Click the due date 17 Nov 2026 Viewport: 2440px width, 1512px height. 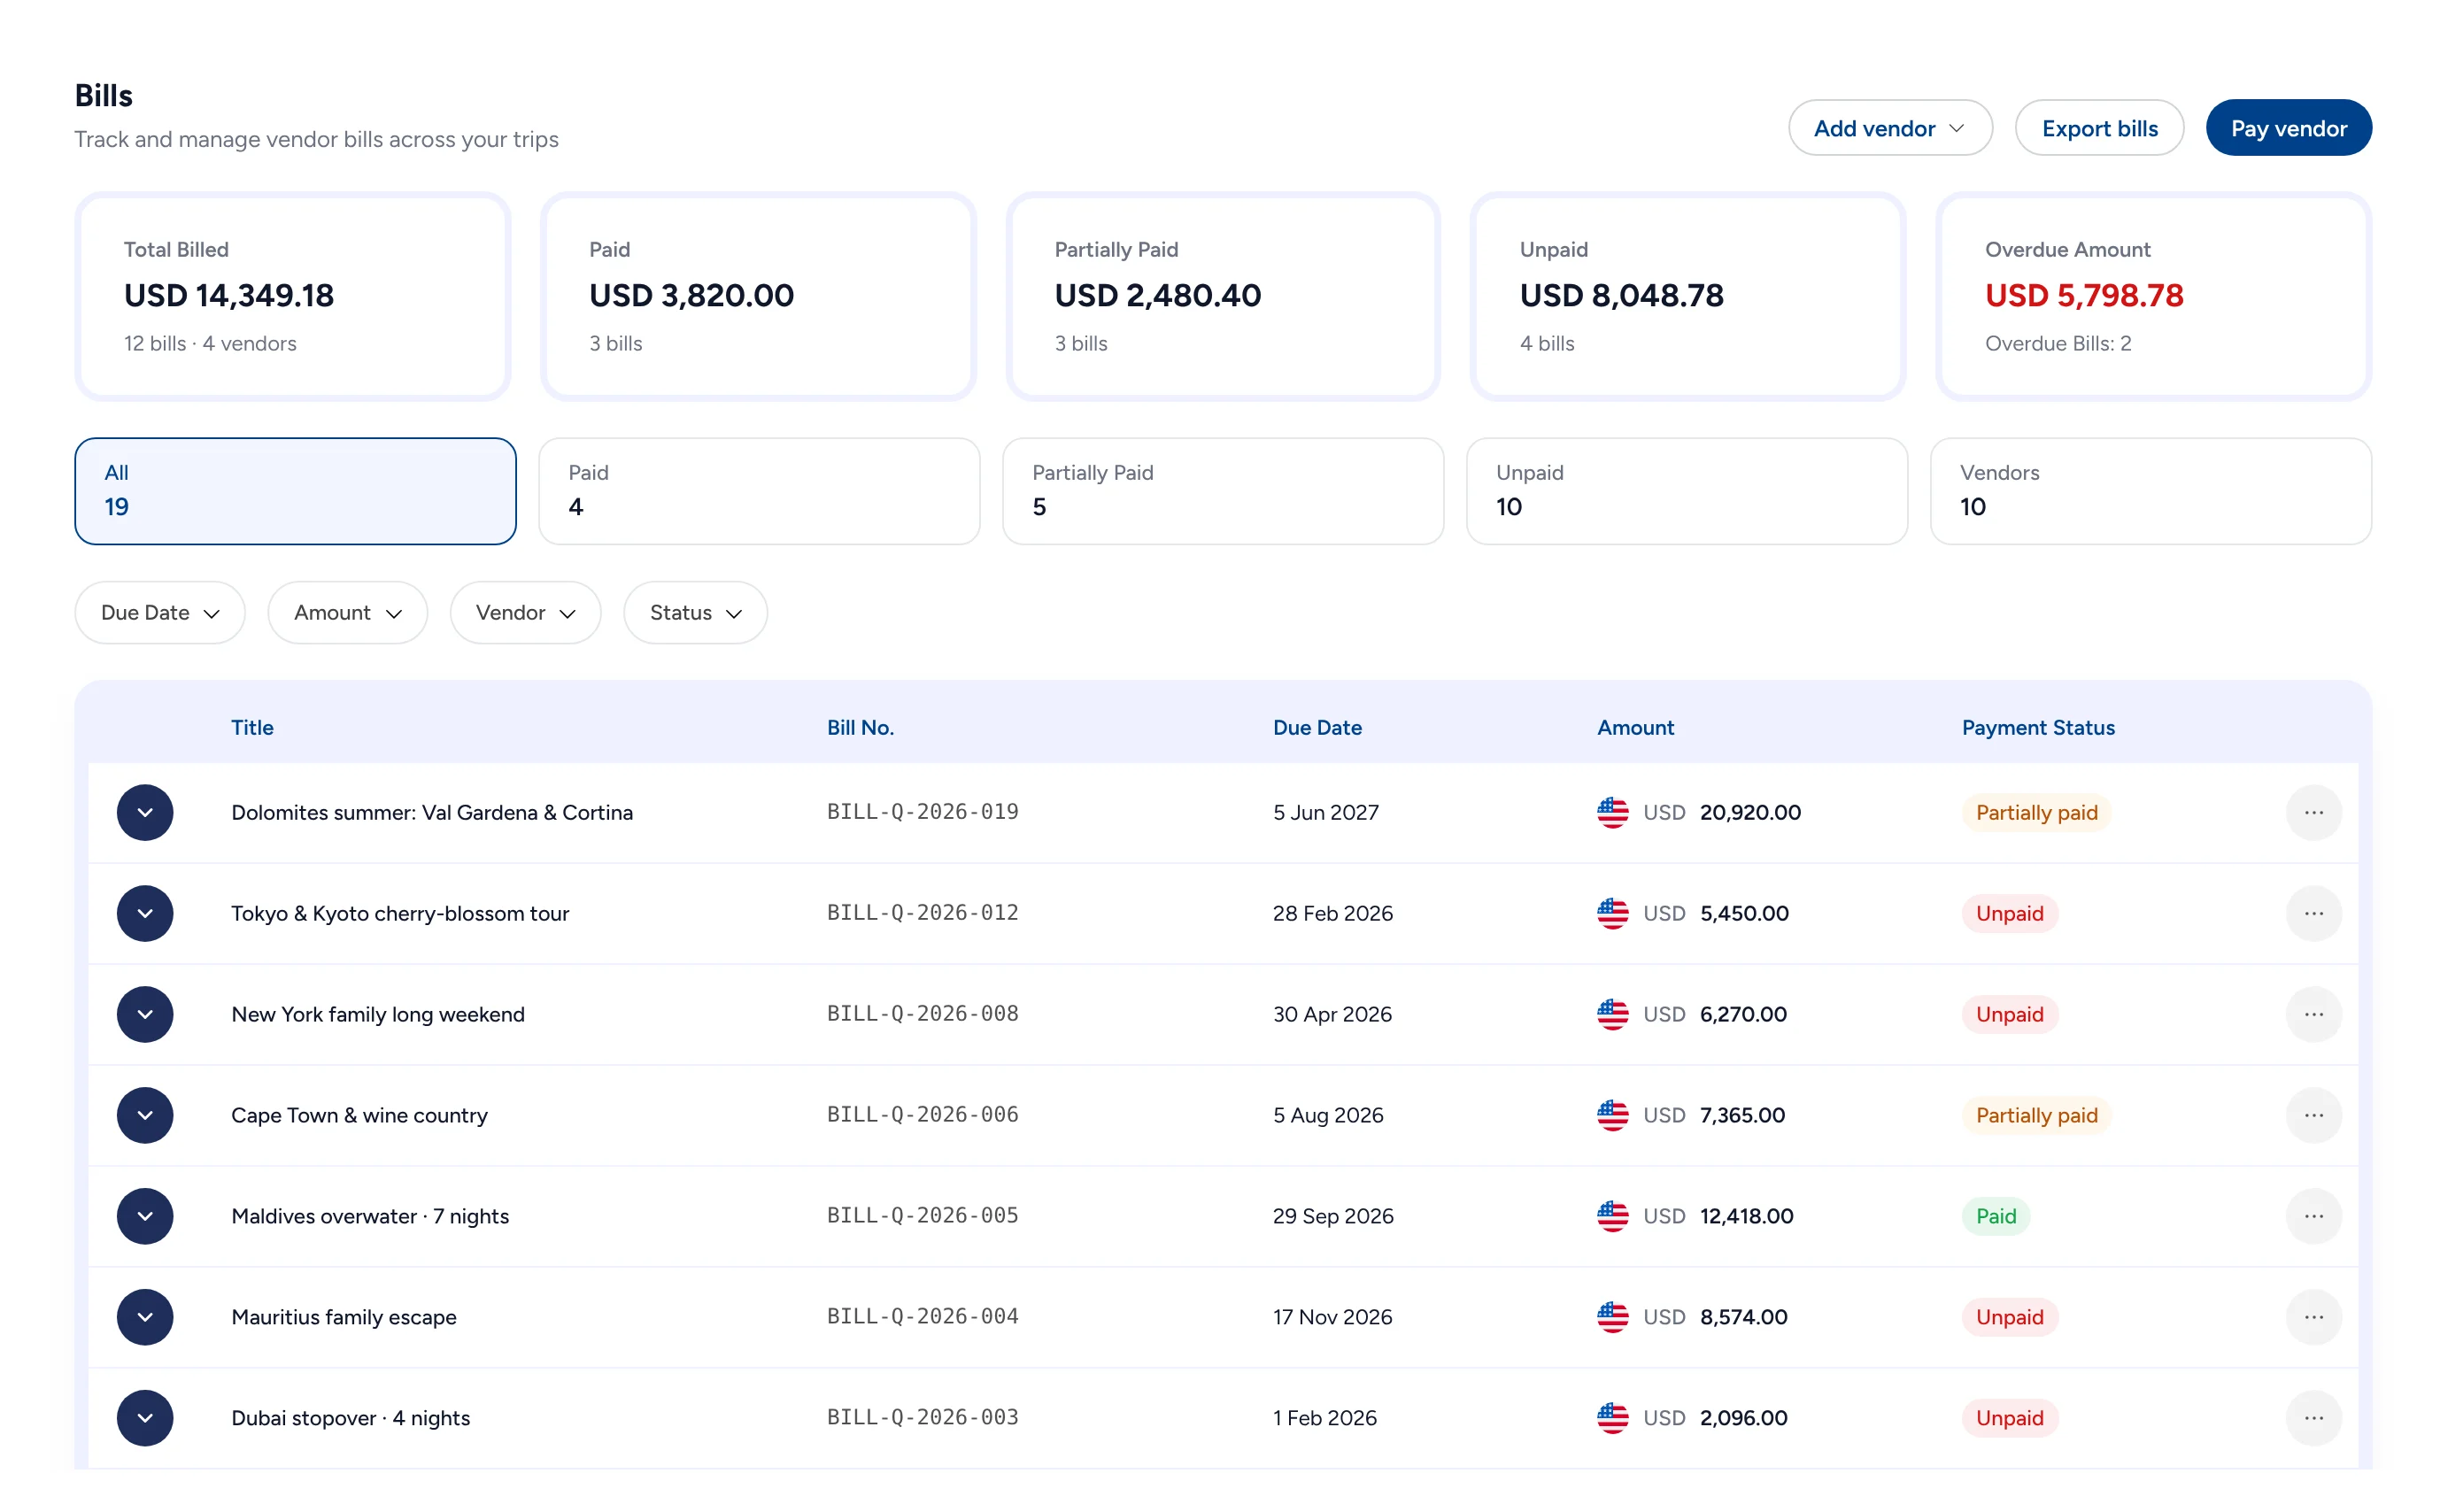(1332, 1317)
